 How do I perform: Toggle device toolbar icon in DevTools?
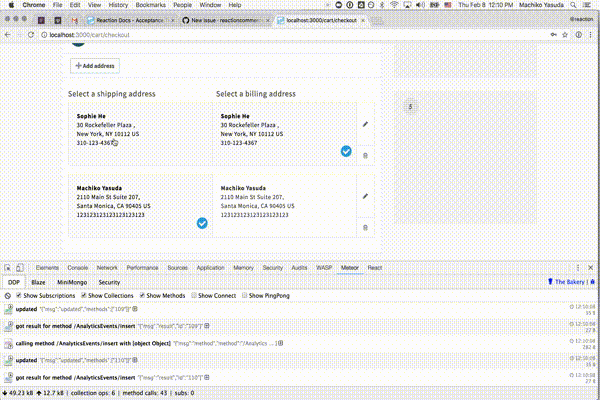20,268
